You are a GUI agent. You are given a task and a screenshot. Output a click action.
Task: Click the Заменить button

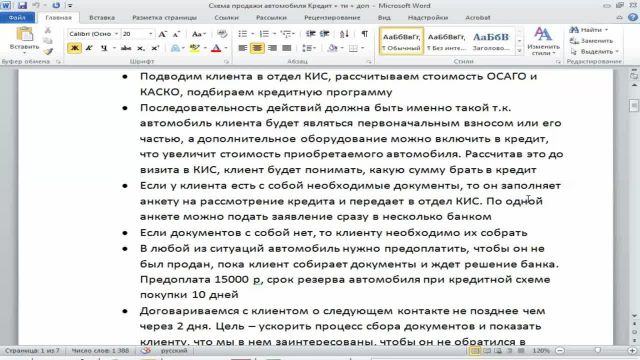pyautogui.click(x=591, y=41)
